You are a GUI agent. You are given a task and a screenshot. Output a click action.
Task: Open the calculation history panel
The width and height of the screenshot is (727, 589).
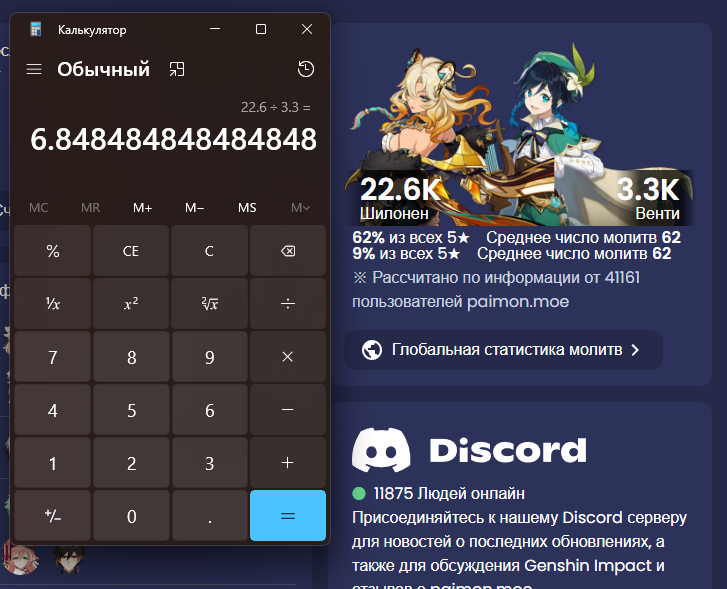click(x=306, y=69)
